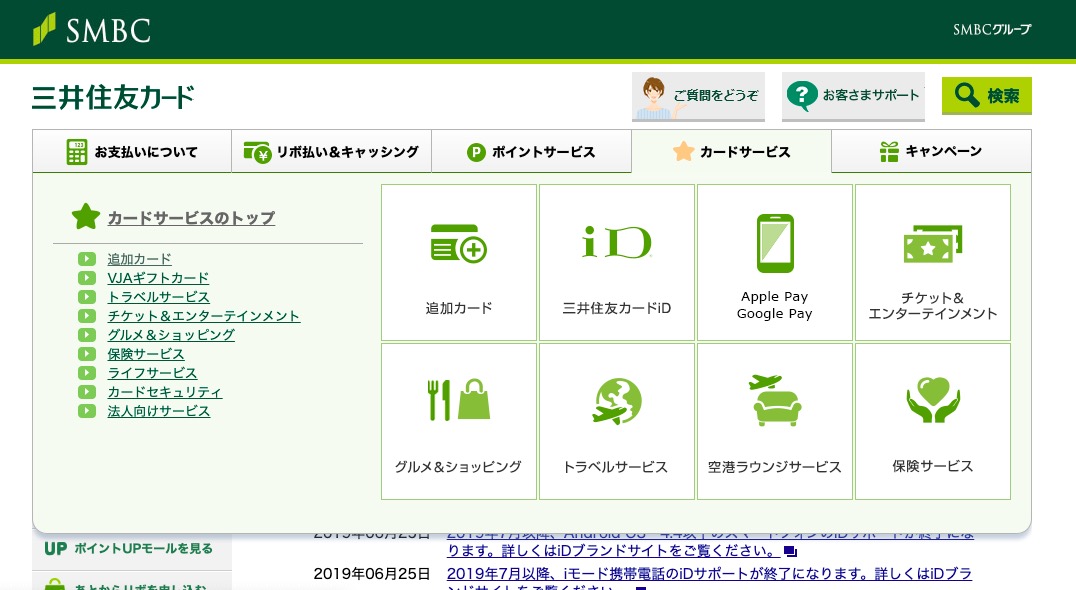
Task: Open カードサービスのトップ link
Action: [x=191, y=218]
